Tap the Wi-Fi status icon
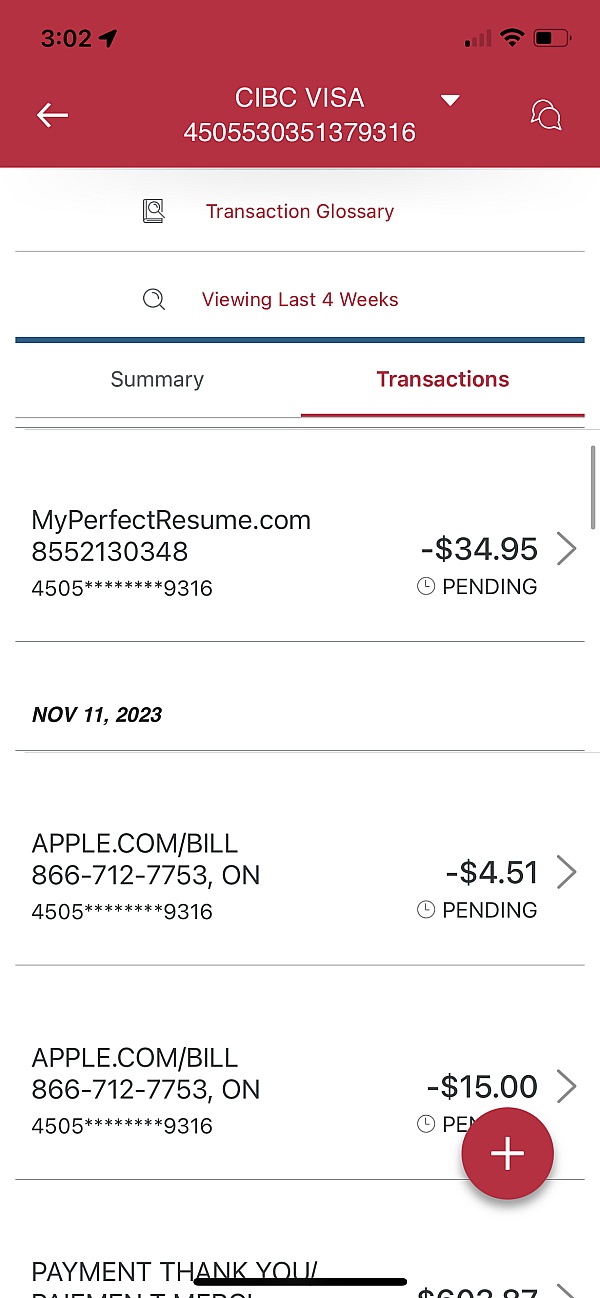Screen dimensions: 600x1298 point(512,39)
